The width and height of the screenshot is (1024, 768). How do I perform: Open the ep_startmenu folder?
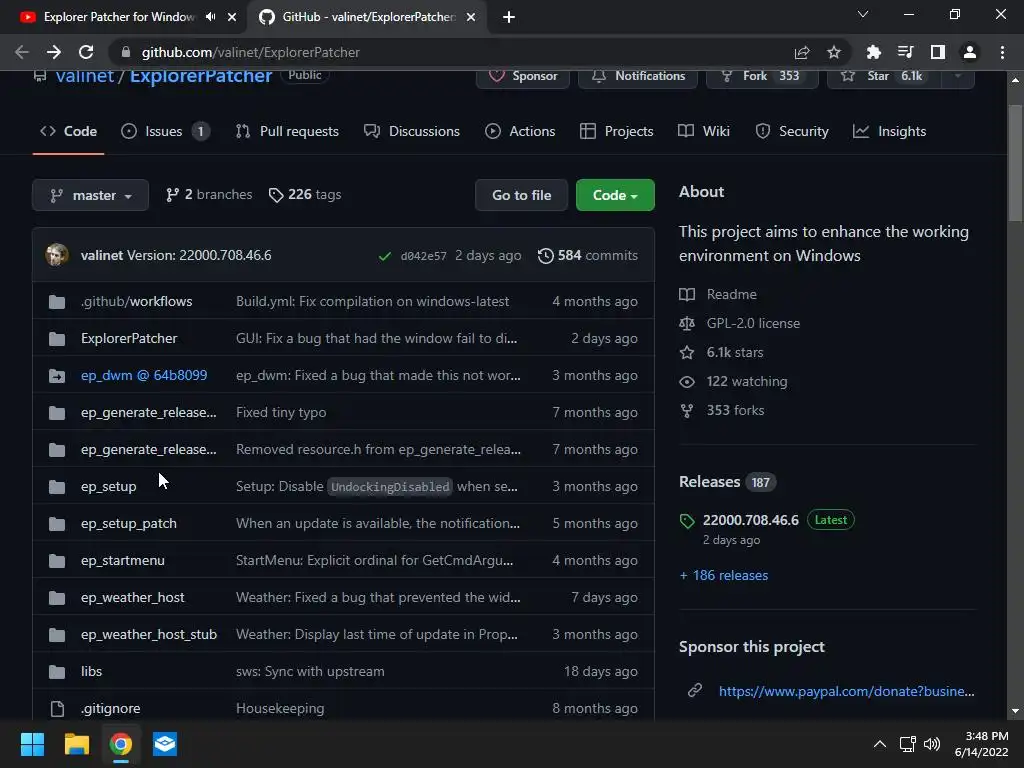[x=123, y=560]
